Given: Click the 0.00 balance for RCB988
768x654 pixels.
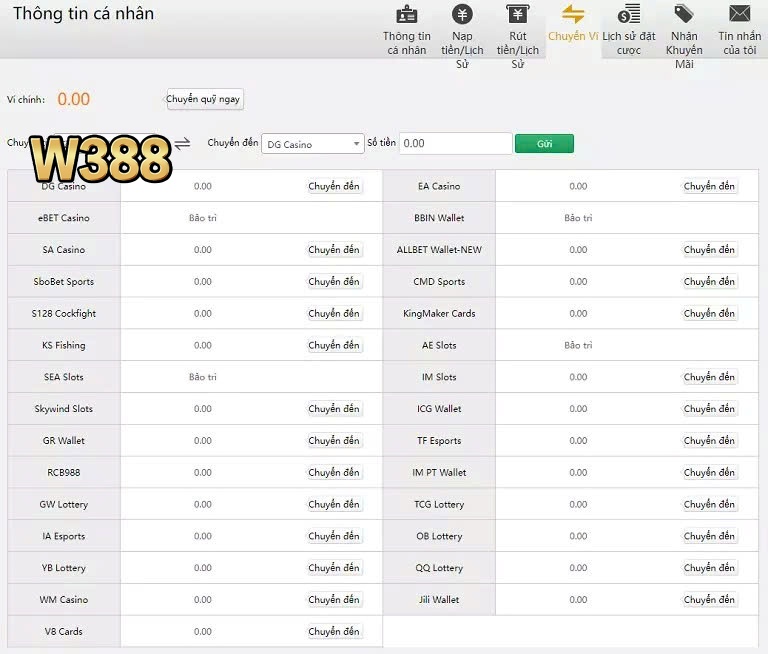Looking at the screenshot, I should click(203, 473).
